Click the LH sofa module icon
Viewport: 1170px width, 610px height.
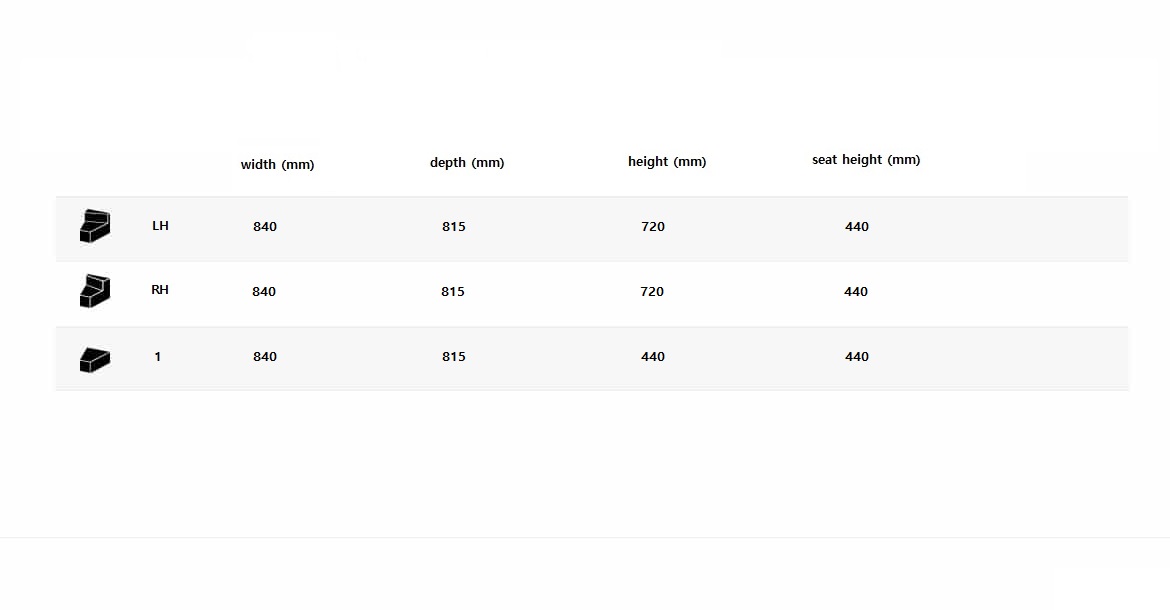point(94,226)
